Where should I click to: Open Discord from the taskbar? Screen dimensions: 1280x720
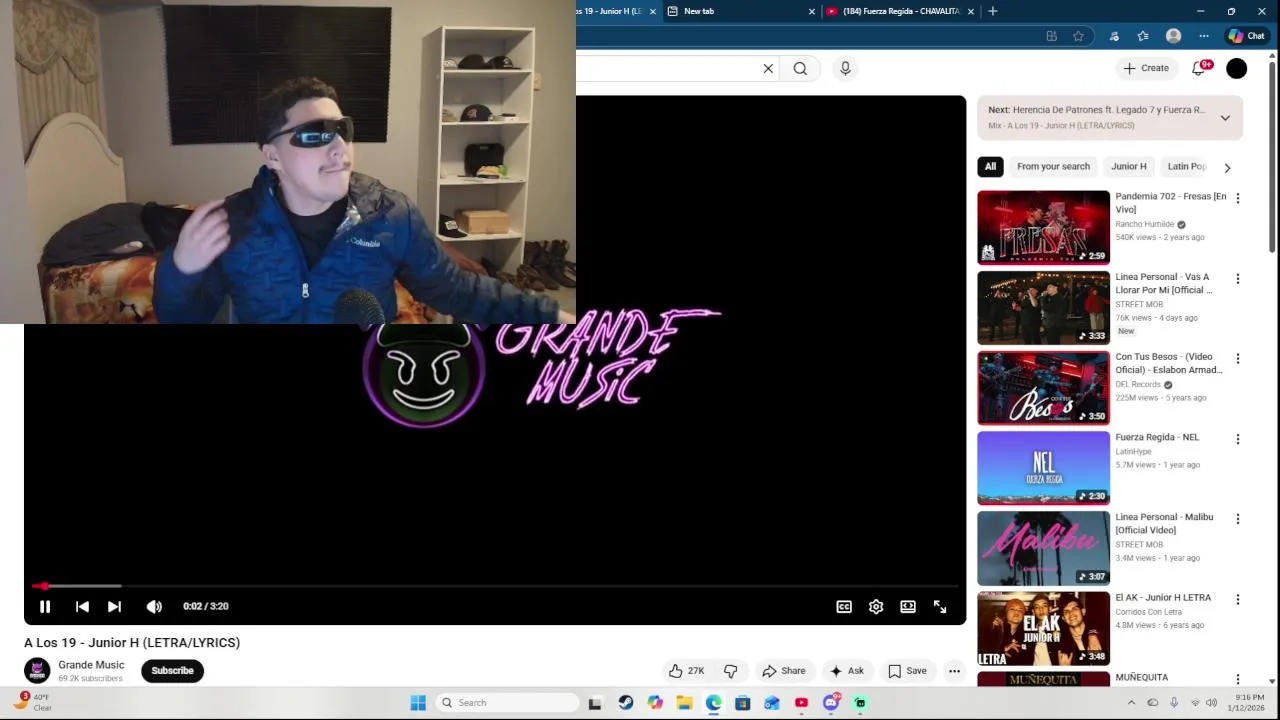coord(830,703)
